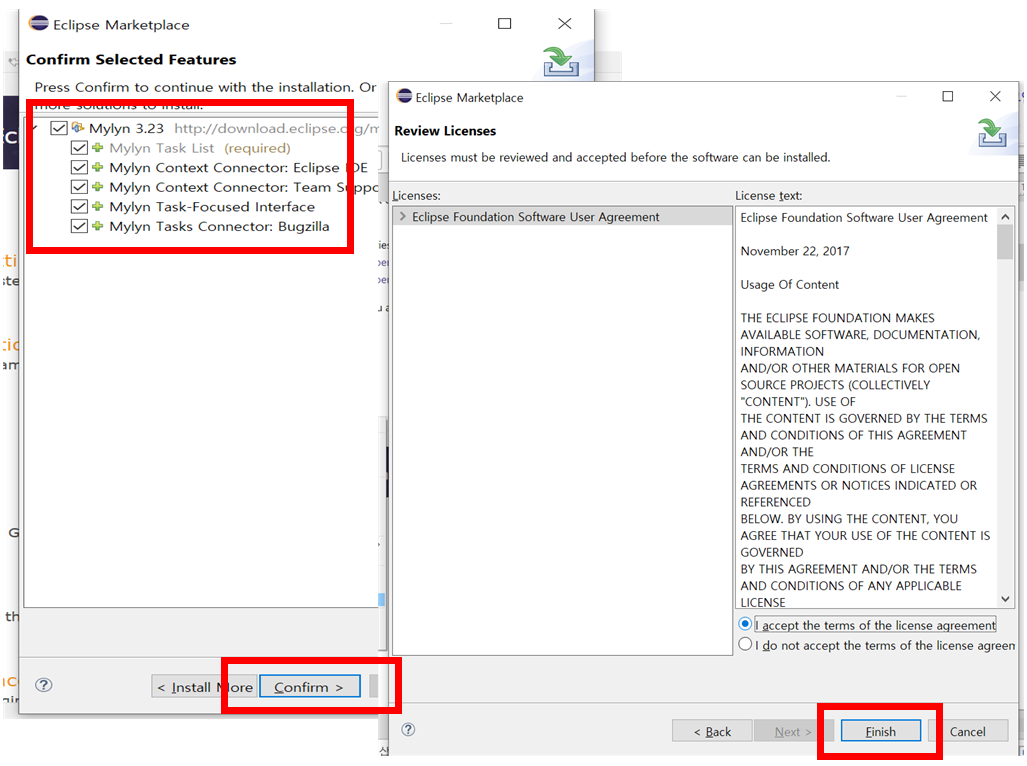Toggle the Mylyn 3.23 checkbox

tap(59, 128)
